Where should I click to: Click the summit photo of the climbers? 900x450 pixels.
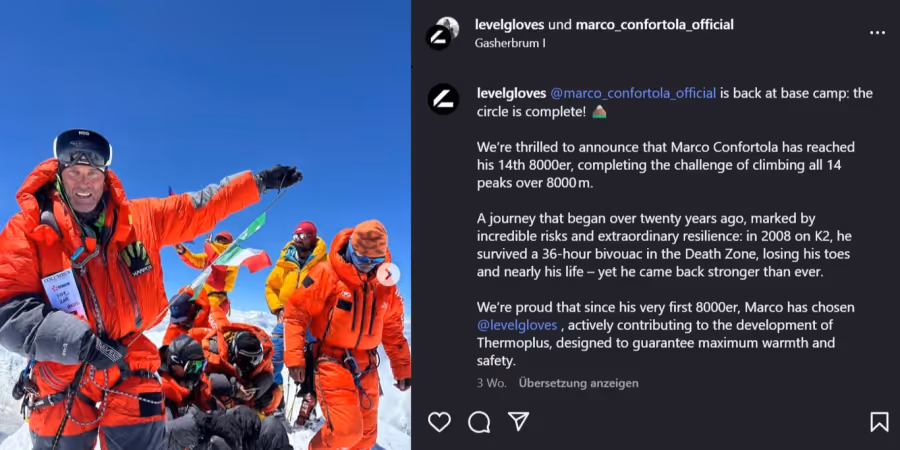(205, 225)
